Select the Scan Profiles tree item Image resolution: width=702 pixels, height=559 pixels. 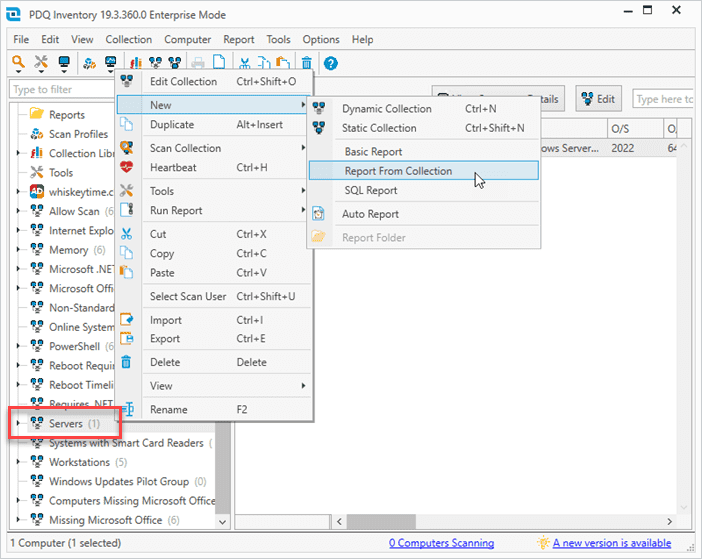point(78,134)
